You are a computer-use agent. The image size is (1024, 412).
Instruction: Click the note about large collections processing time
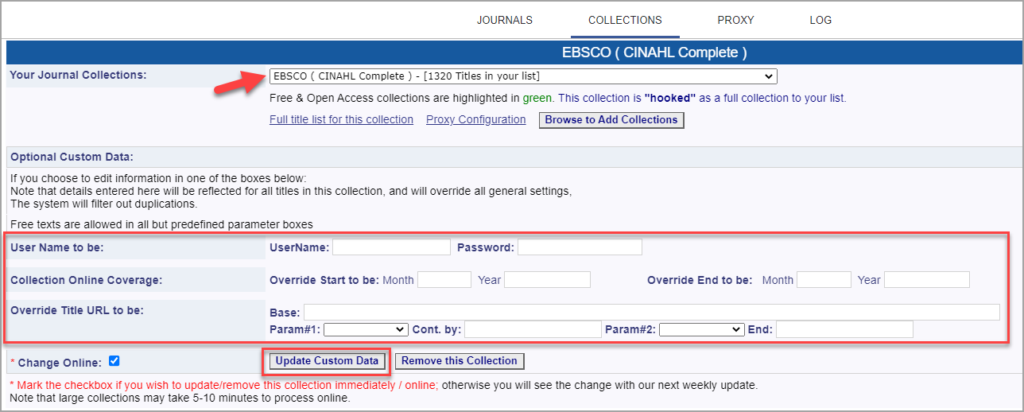click(180, 398)
